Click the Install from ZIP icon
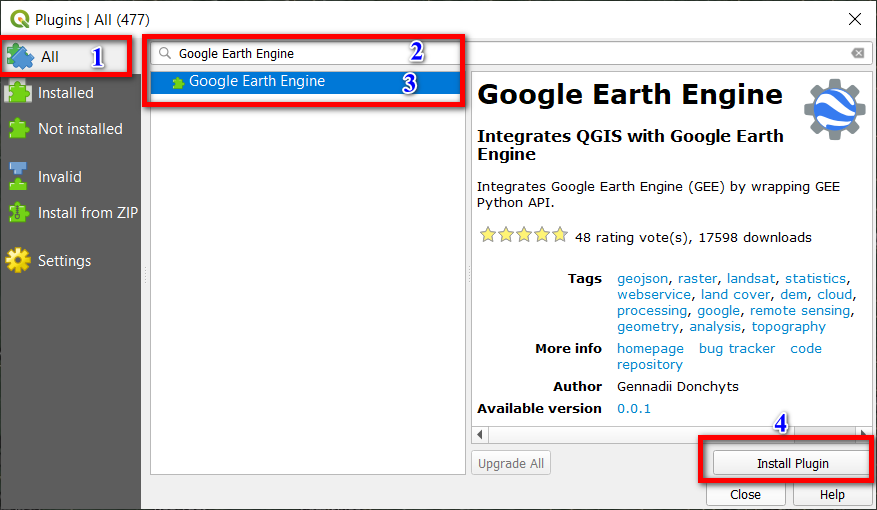 tap(18, 212)
